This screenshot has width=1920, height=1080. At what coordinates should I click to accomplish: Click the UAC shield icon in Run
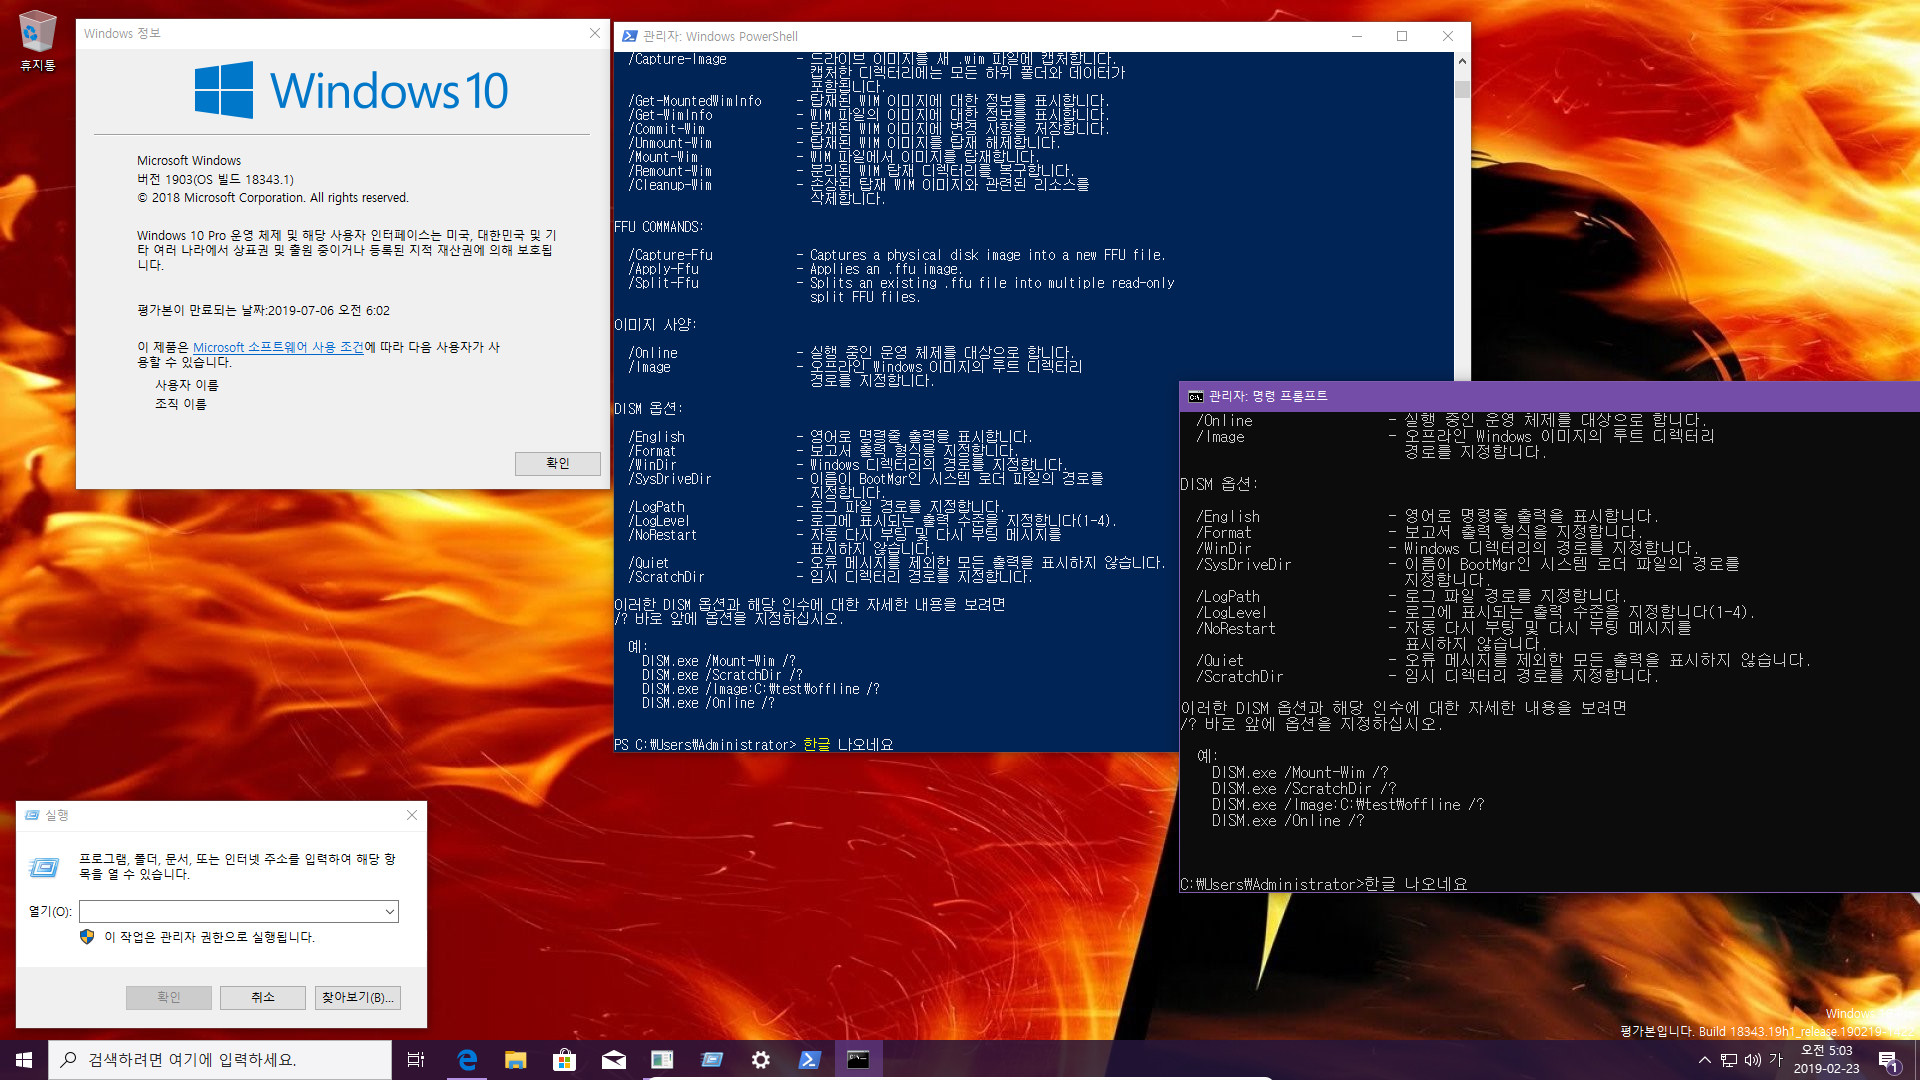click(x=87, y=937)
